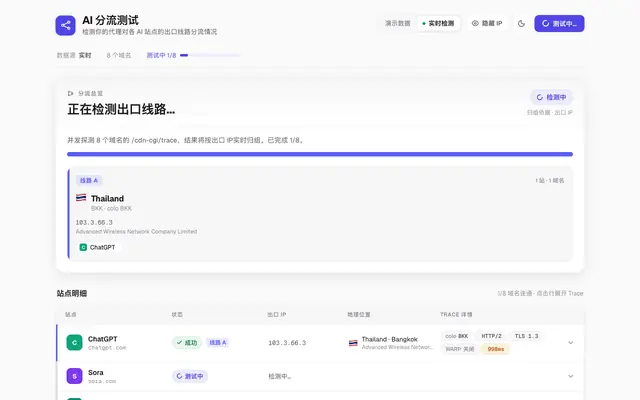This screenshot has height=400, width=640.
Task: Click WARP 关闭 tag
Action: [460, 349]
